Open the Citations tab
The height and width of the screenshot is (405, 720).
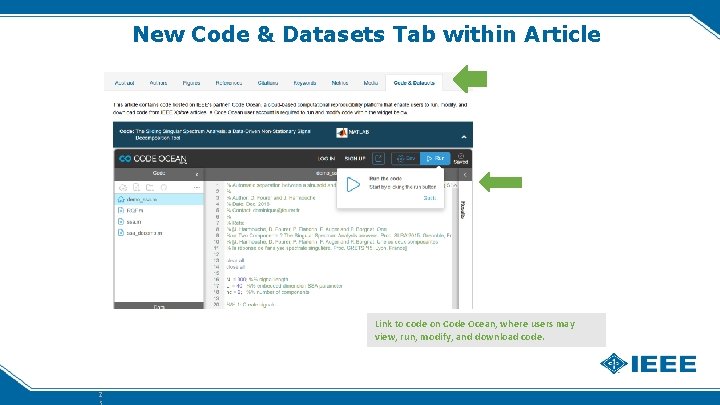pos(268,83)
